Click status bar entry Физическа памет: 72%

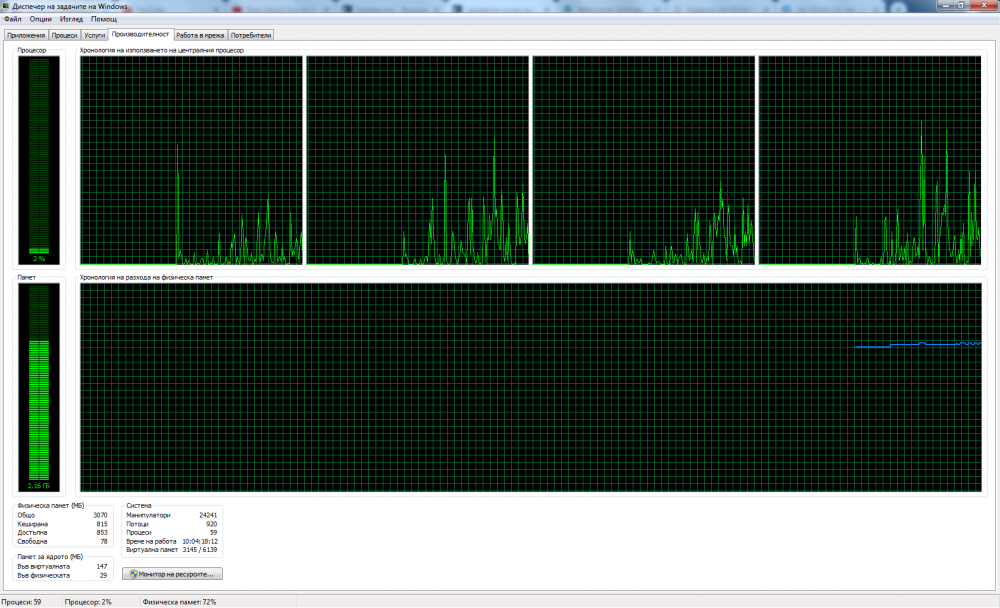(179, 602)
